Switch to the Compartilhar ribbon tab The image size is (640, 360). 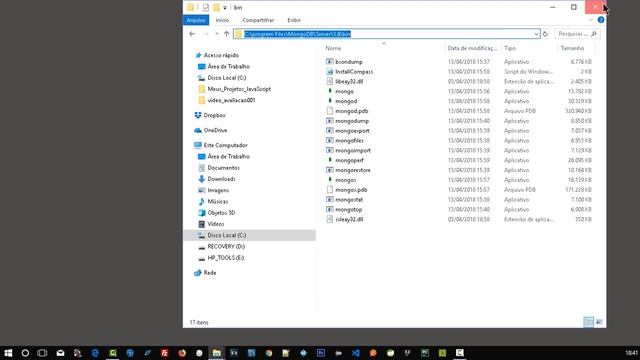[x=258, y=20]
